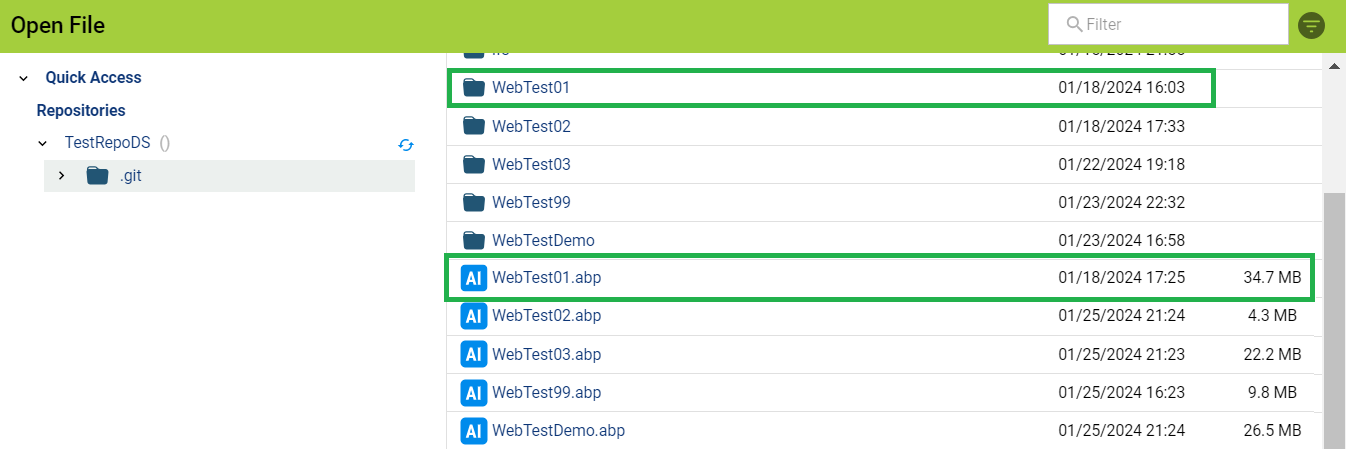The height and width of the screenshot is (449, 1346).
Task: Click the WebTest02.abp AI file icon
Action: point(473,316)
